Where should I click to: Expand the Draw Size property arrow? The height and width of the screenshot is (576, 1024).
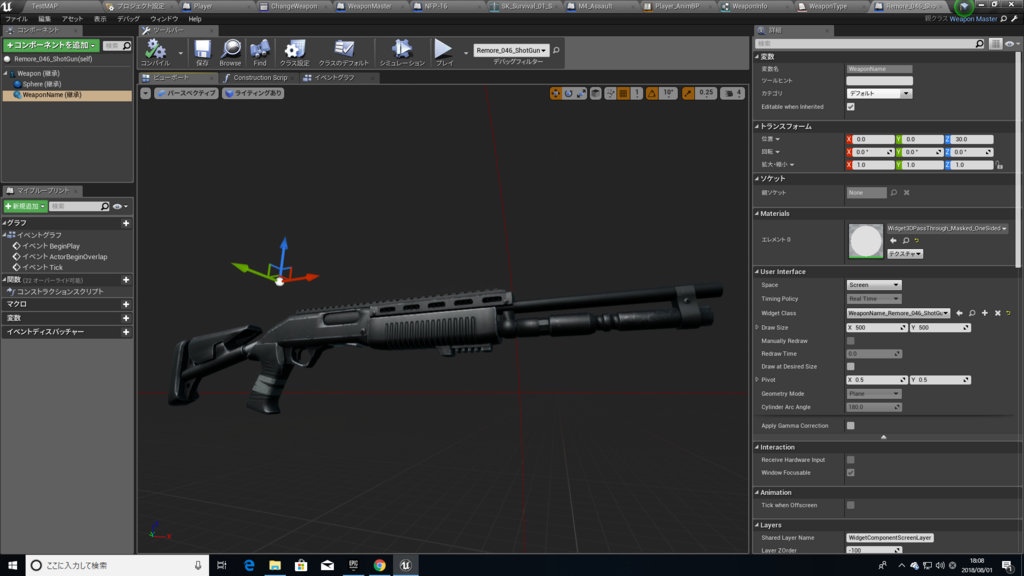pos(758,327)
